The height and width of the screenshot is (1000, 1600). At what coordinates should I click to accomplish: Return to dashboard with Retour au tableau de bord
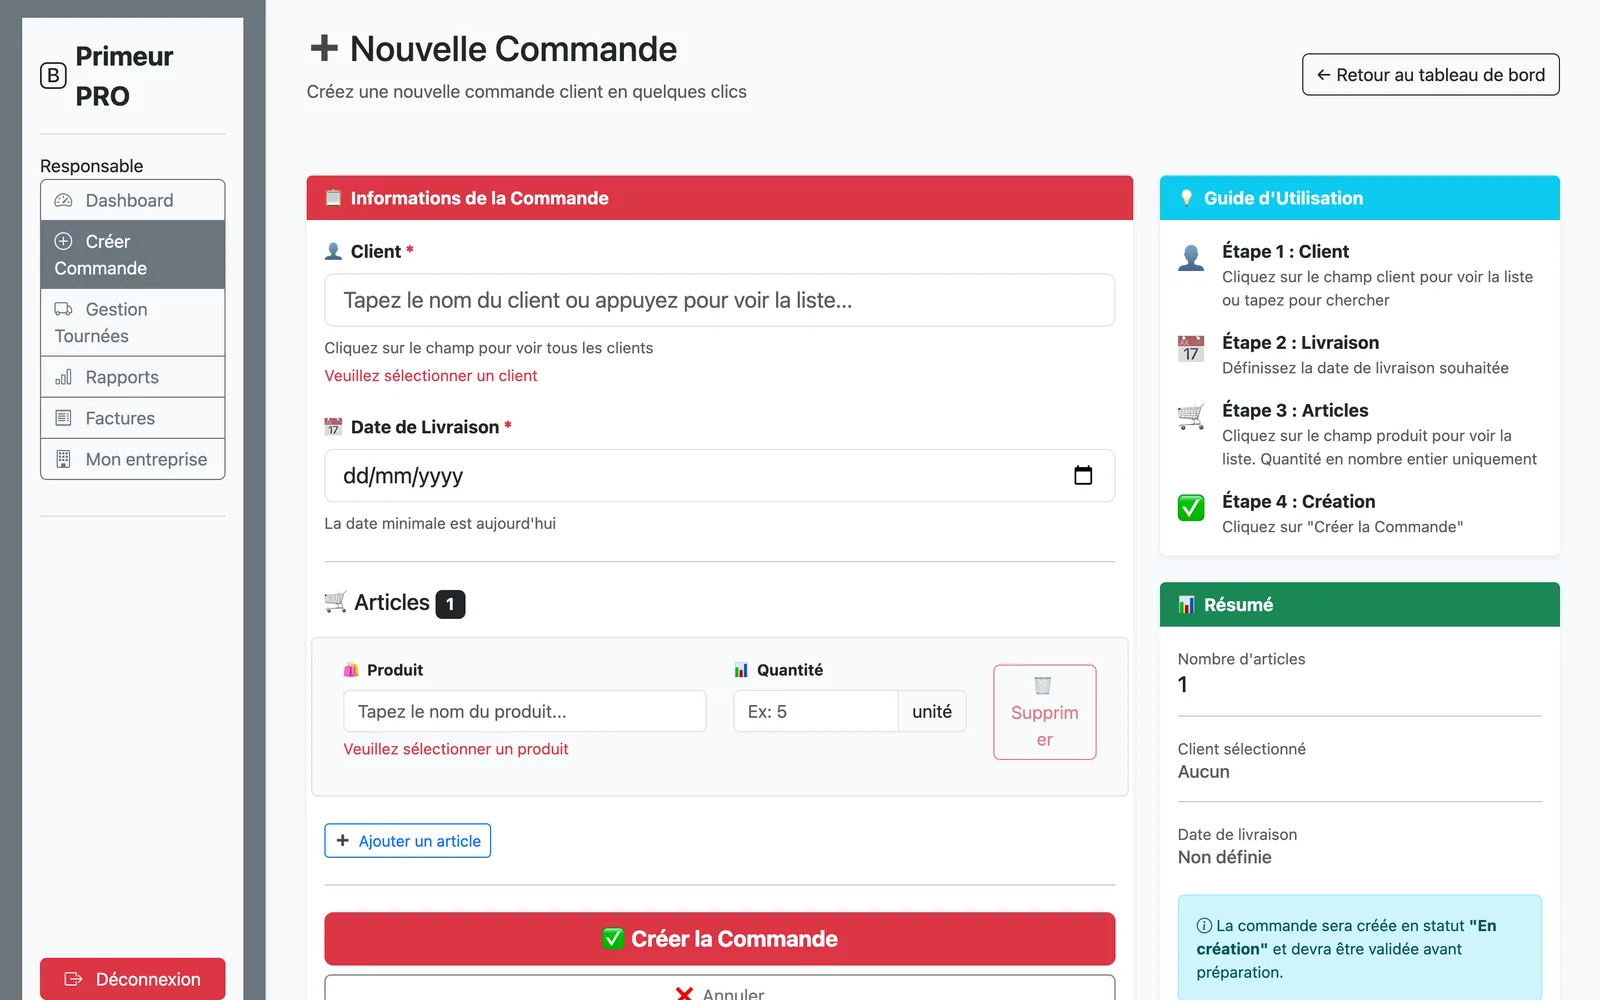(1430, 75)
